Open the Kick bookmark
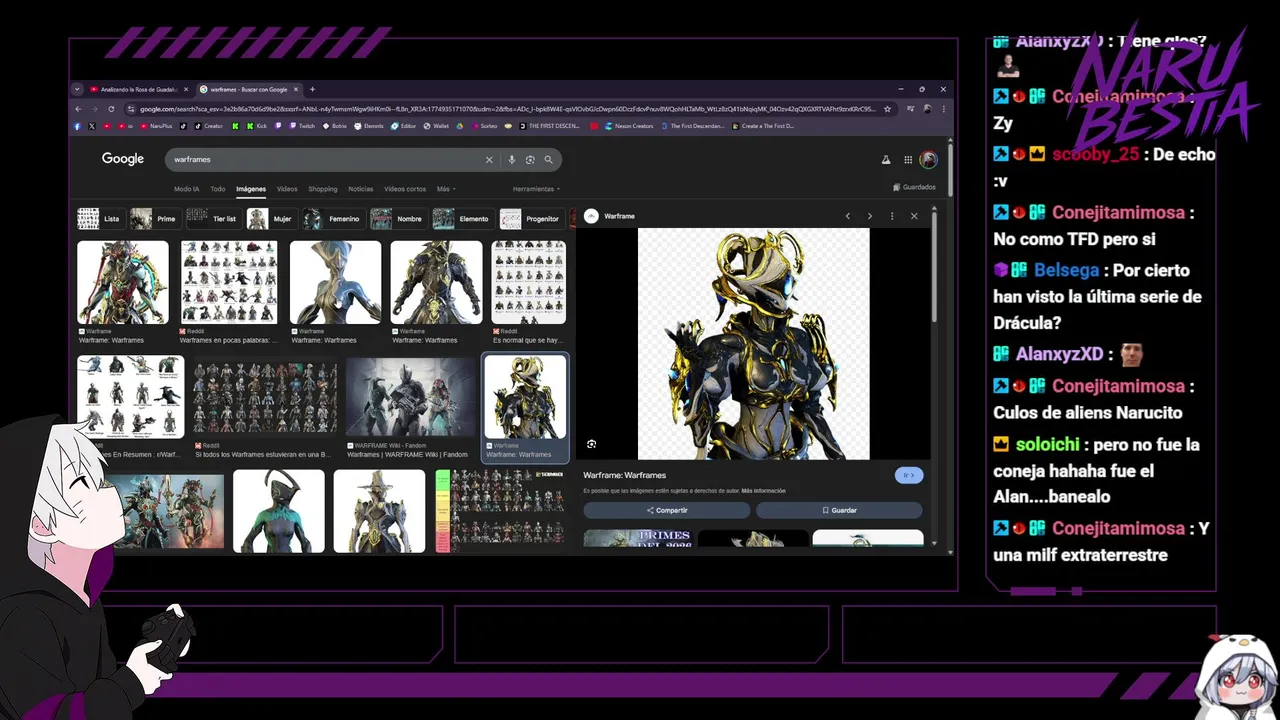1280x720 pixels. (257, 126)
